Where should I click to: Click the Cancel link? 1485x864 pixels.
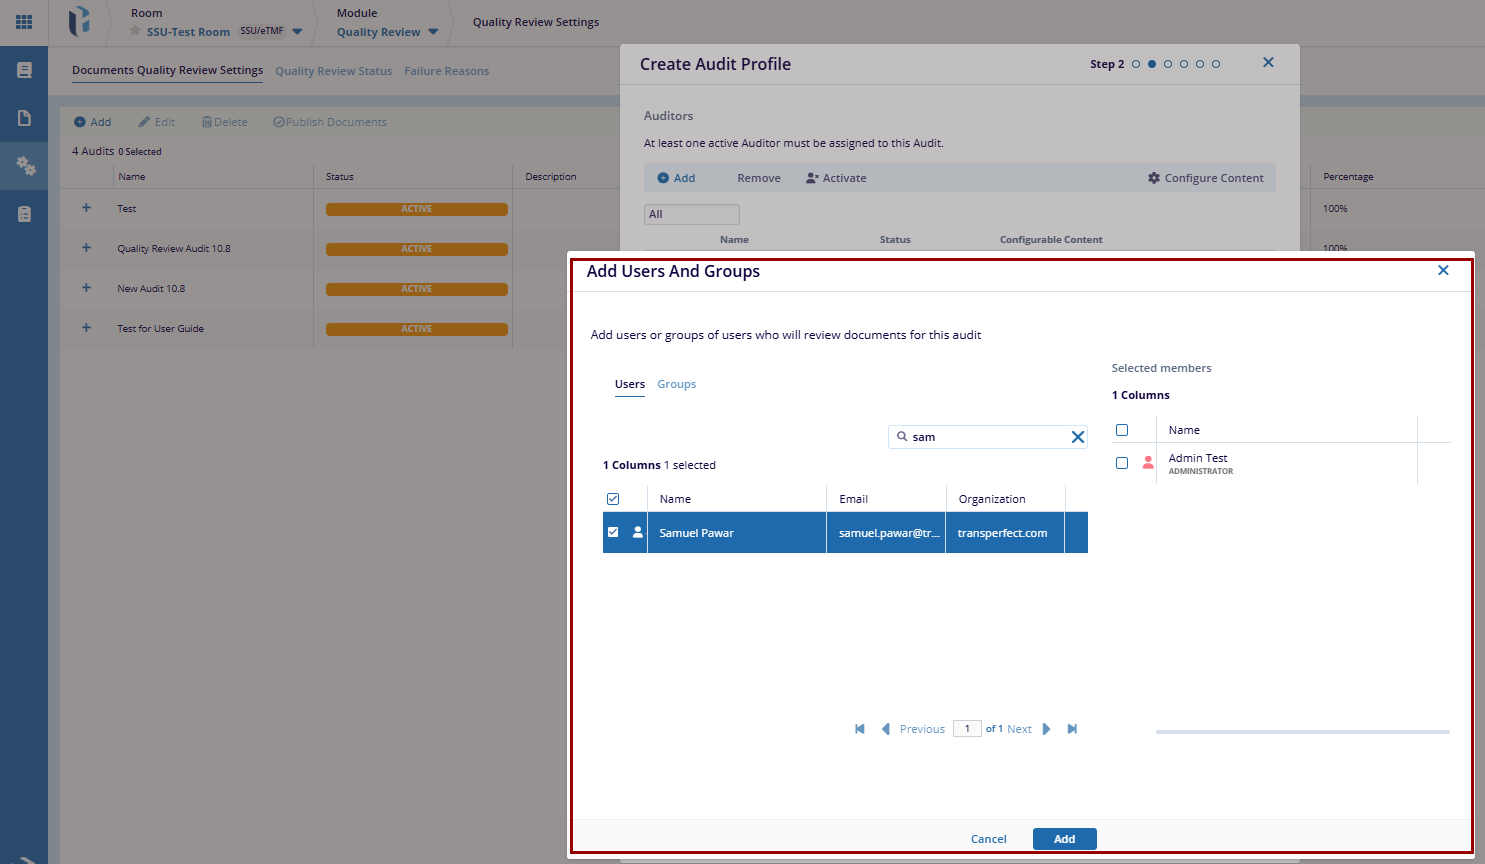(988, 839)
